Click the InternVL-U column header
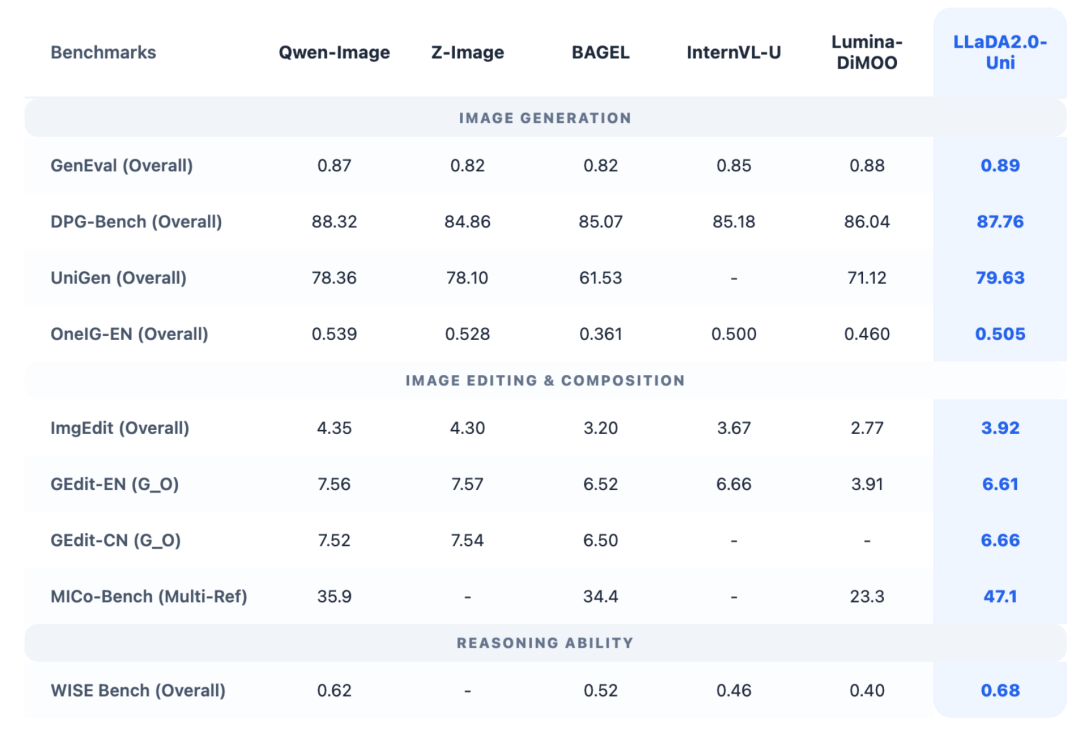The image size is (1080, 732). tap(733, 52)
